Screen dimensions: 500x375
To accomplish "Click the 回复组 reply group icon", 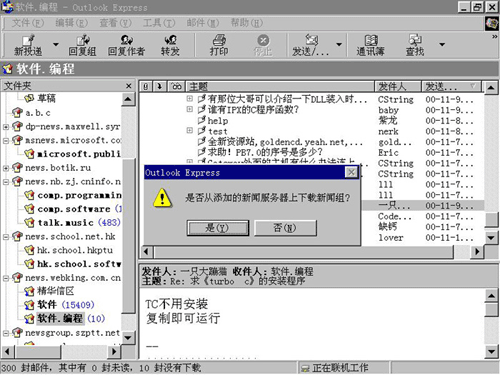I will click(82, 45).
